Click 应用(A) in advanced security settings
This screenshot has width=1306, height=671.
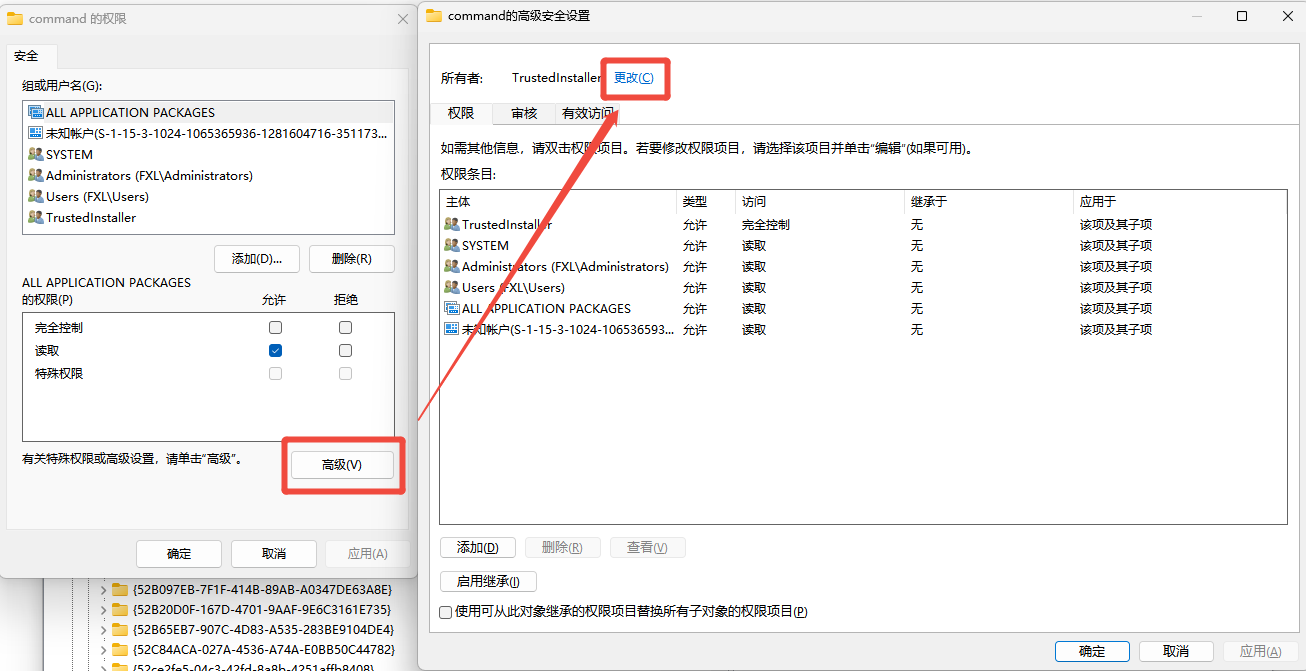click(1260, 651)
